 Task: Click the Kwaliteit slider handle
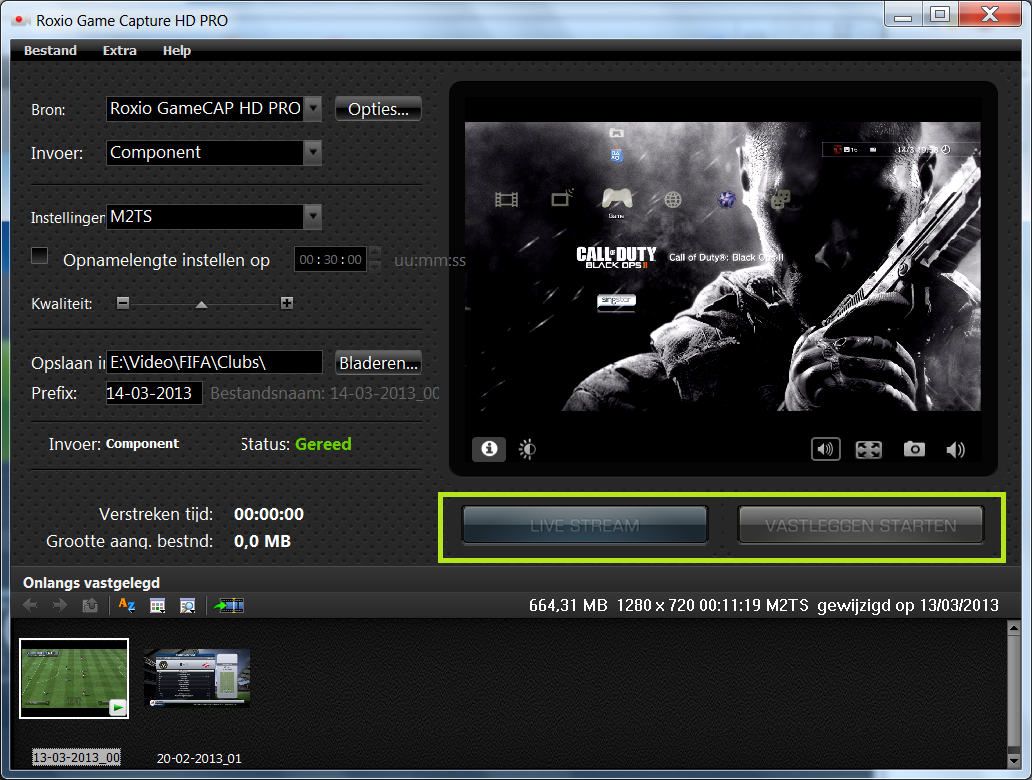tap(201, 304)
